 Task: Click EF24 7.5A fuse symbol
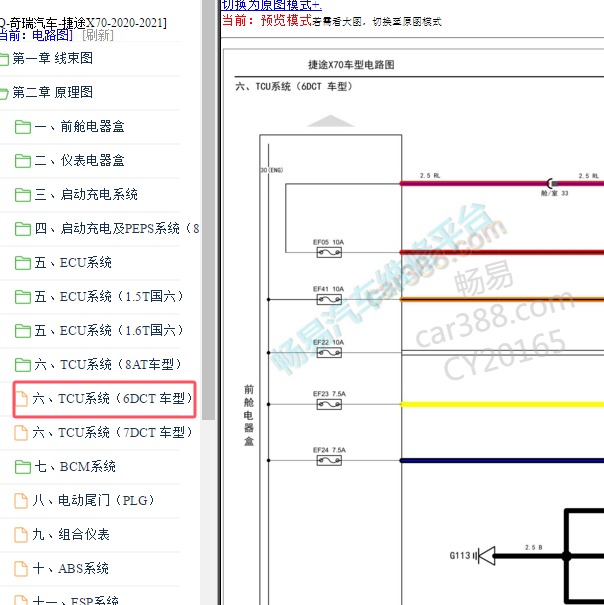(329, 460)
